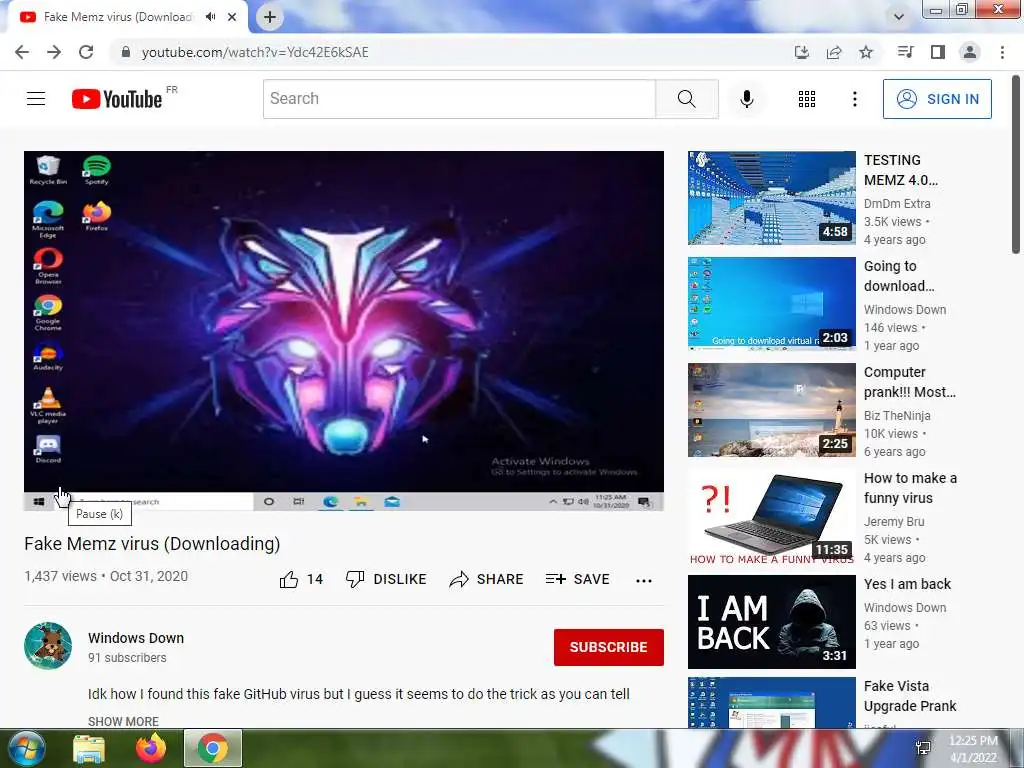Click the SHARE button
The width and height of the screenshot is (1024, 768).
pyautogui.click(x=487, y=579)
